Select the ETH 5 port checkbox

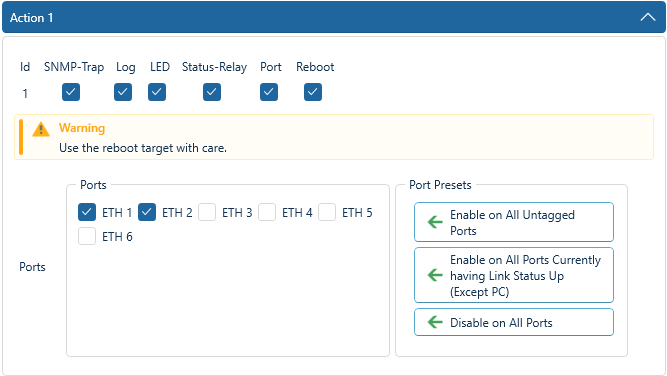pyautogui.click(x=327, y=212)
